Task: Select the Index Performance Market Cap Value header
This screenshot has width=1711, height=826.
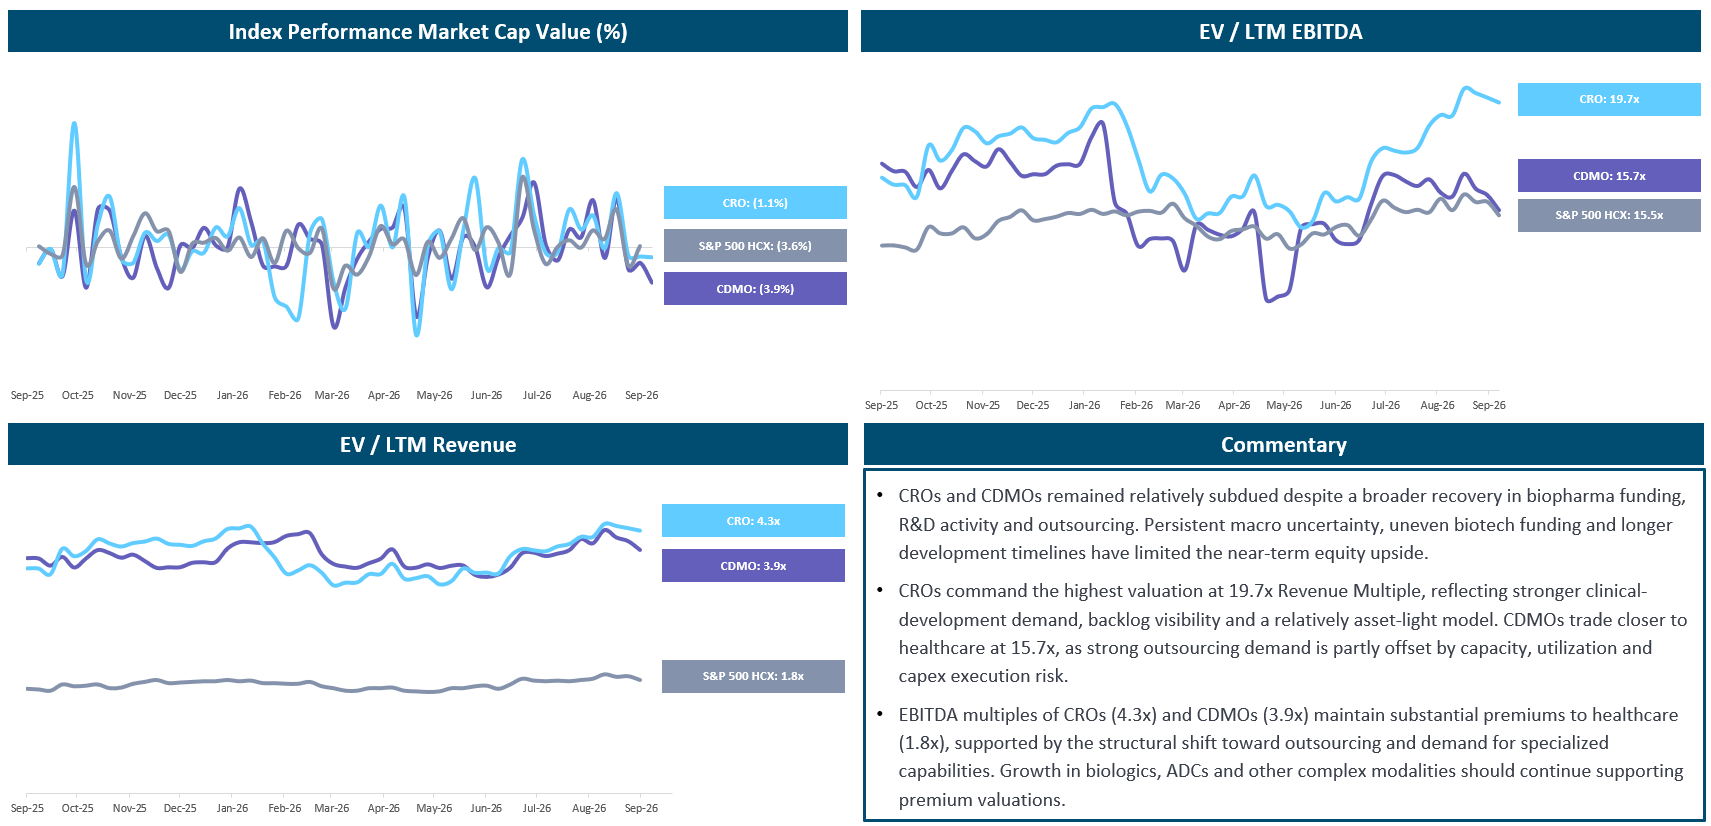Action: tap(428, 31)
